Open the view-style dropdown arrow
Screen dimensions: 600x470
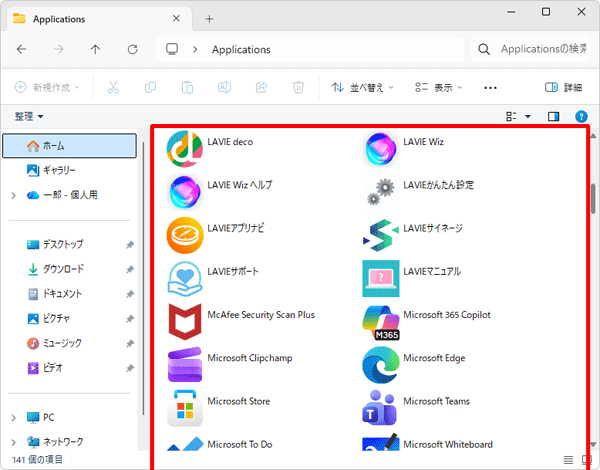(528, 116)
